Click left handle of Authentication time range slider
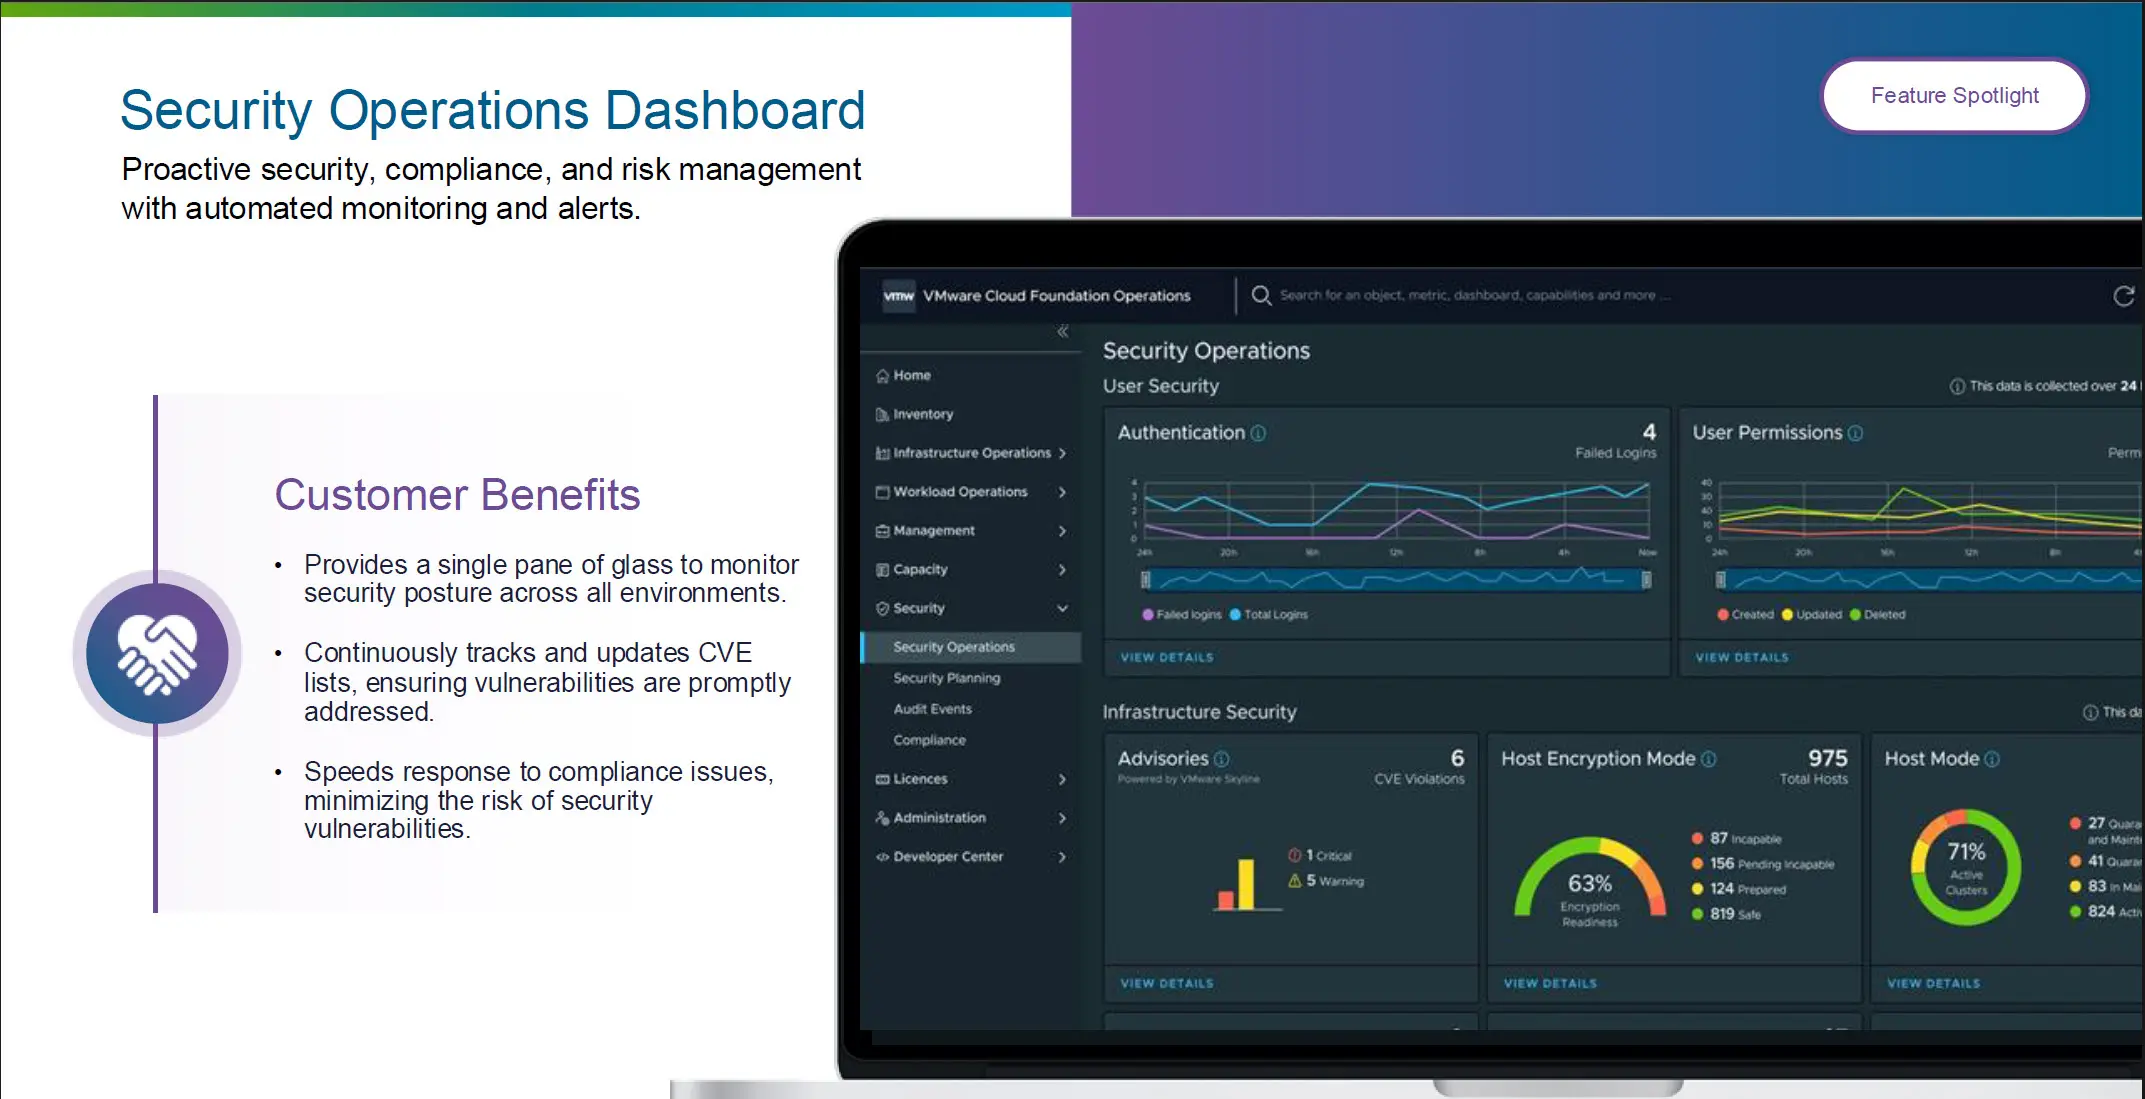Image resolution: width=2145 pixels, height=1099 pixels. coord(1146,579)
